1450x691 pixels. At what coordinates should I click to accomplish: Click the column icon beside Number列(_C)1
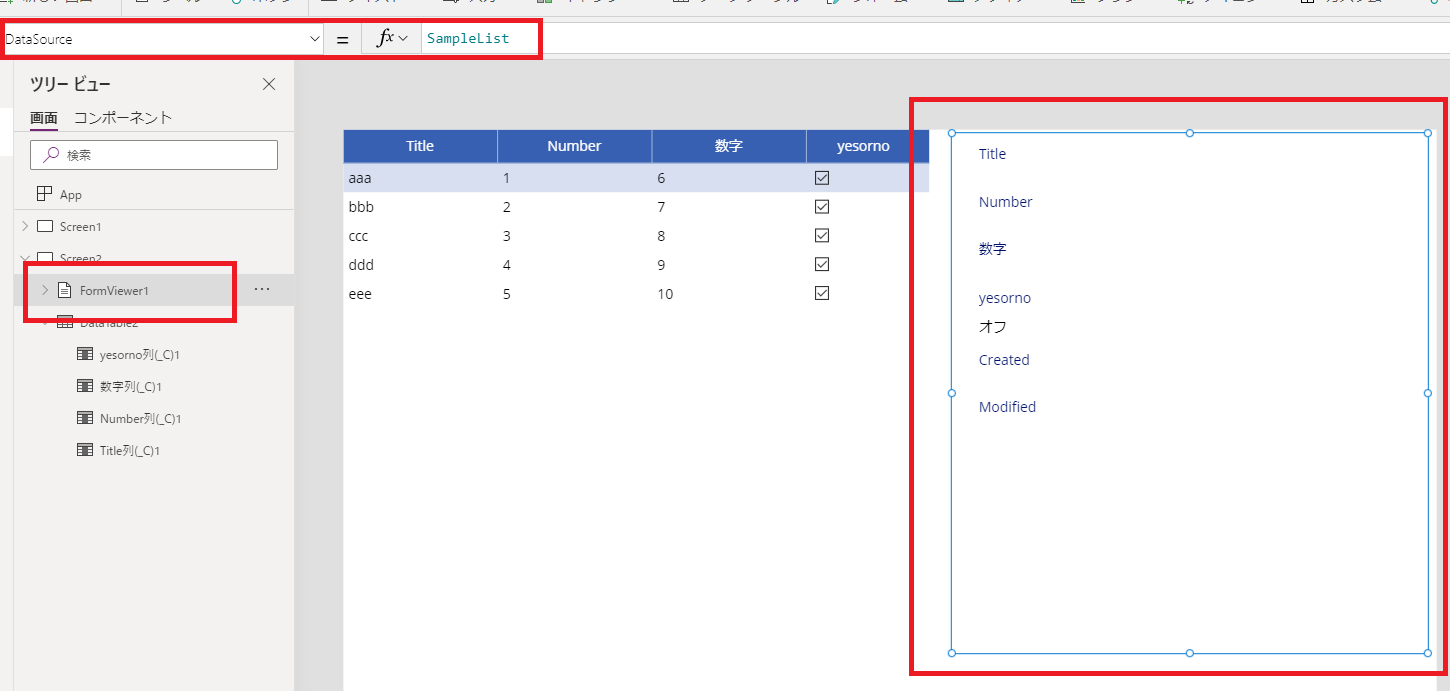pos(86,417)
